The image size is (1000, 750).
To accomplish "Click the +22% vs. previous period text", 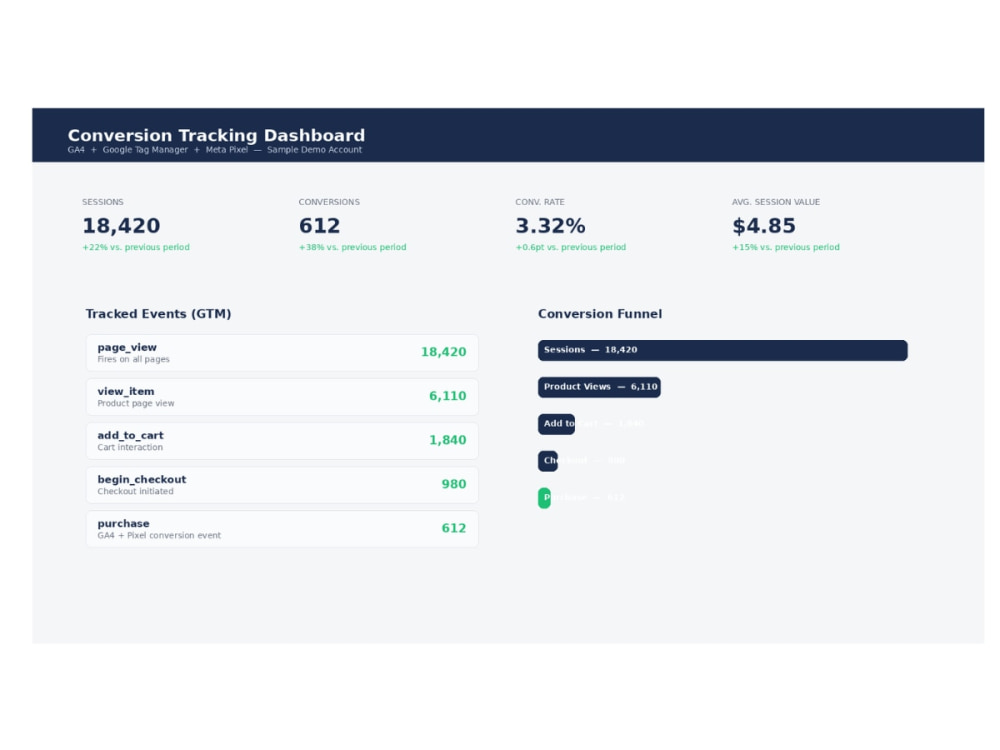I will [x=136, y=247].
